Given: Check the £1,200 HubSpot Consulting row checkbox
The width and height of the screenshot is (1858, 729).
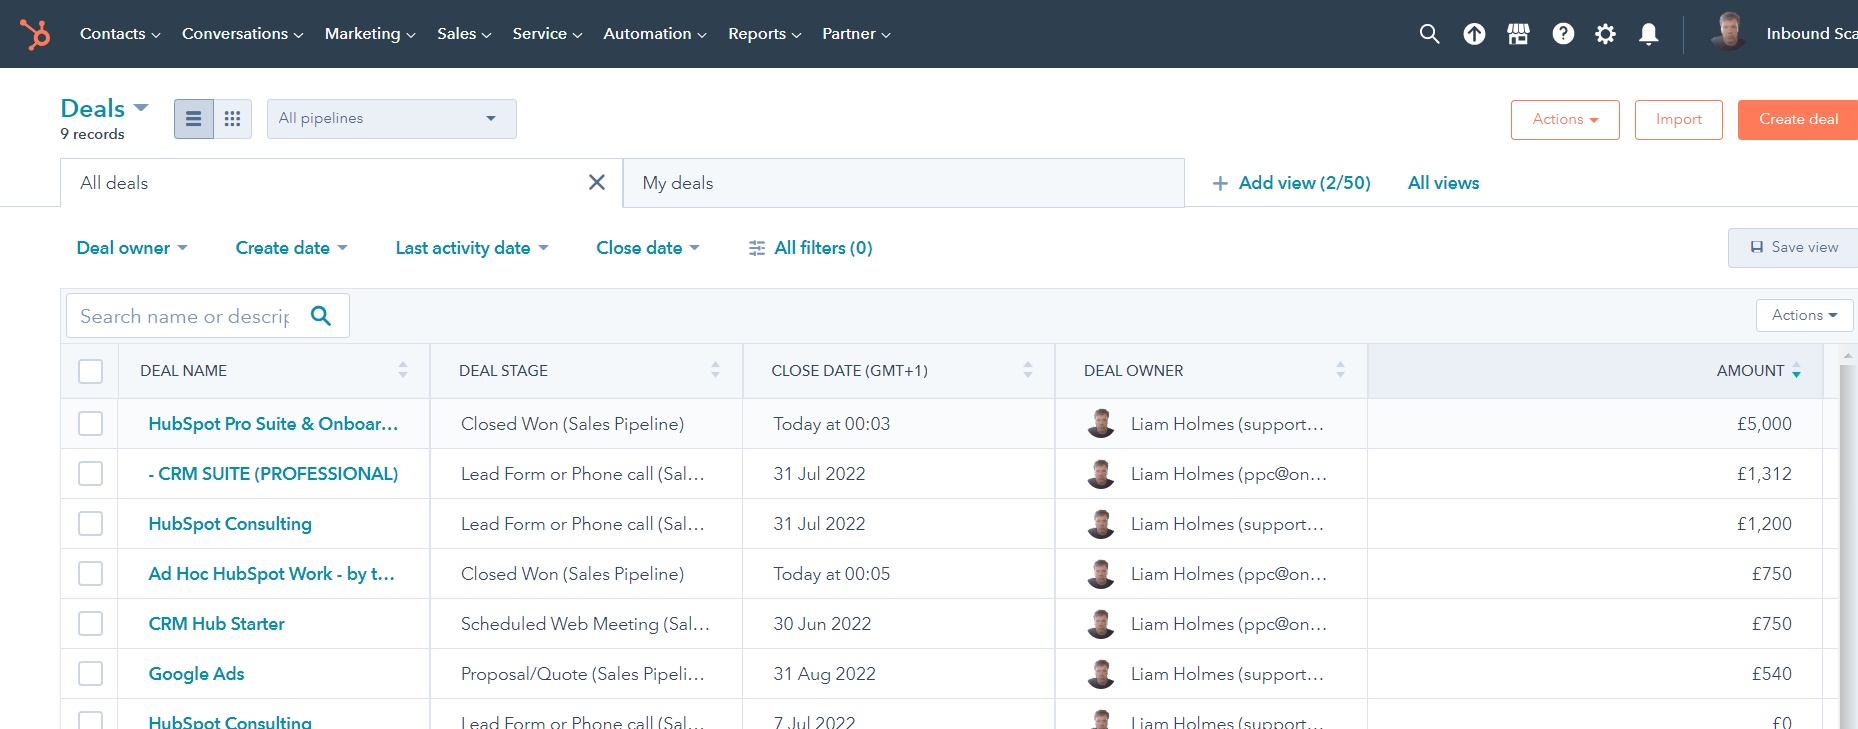Looking at the screenshot, I should (x=91, y=524).
